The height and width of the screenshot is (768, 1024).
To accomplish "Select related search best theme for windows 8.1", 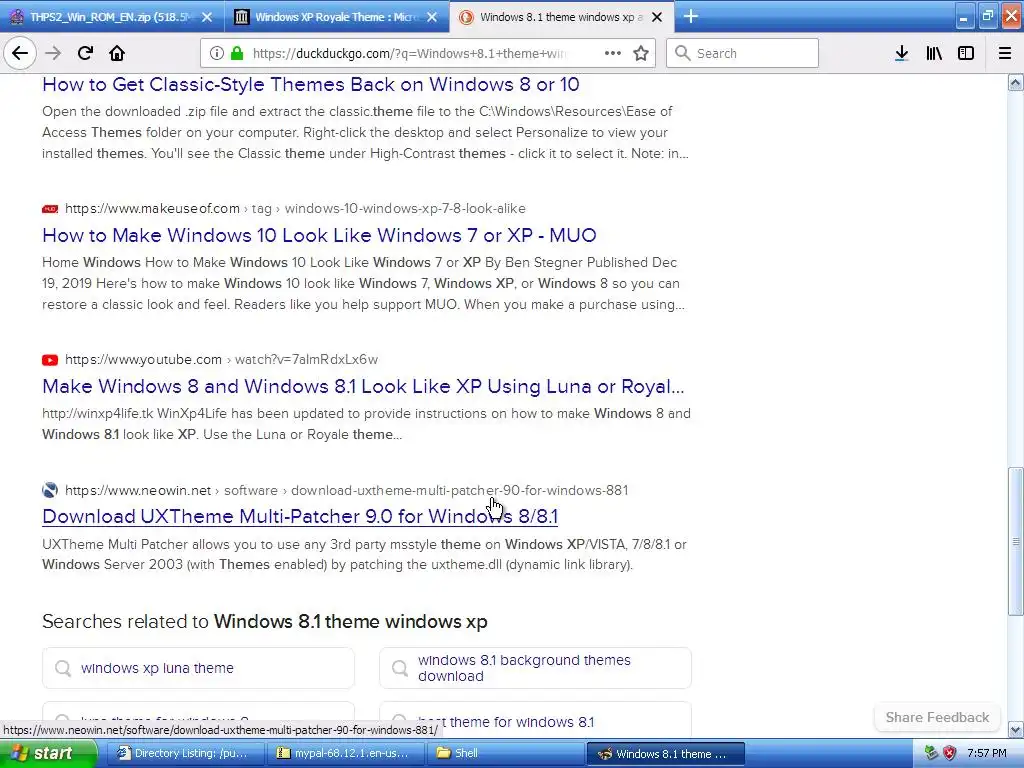I will tap(535, 721).
